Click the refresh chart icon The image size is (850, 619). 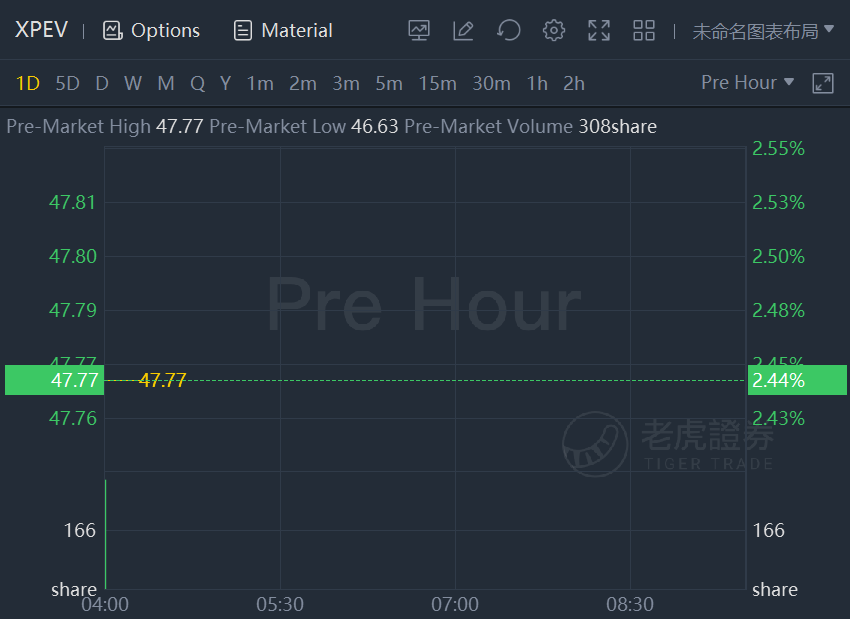point(508,30)
